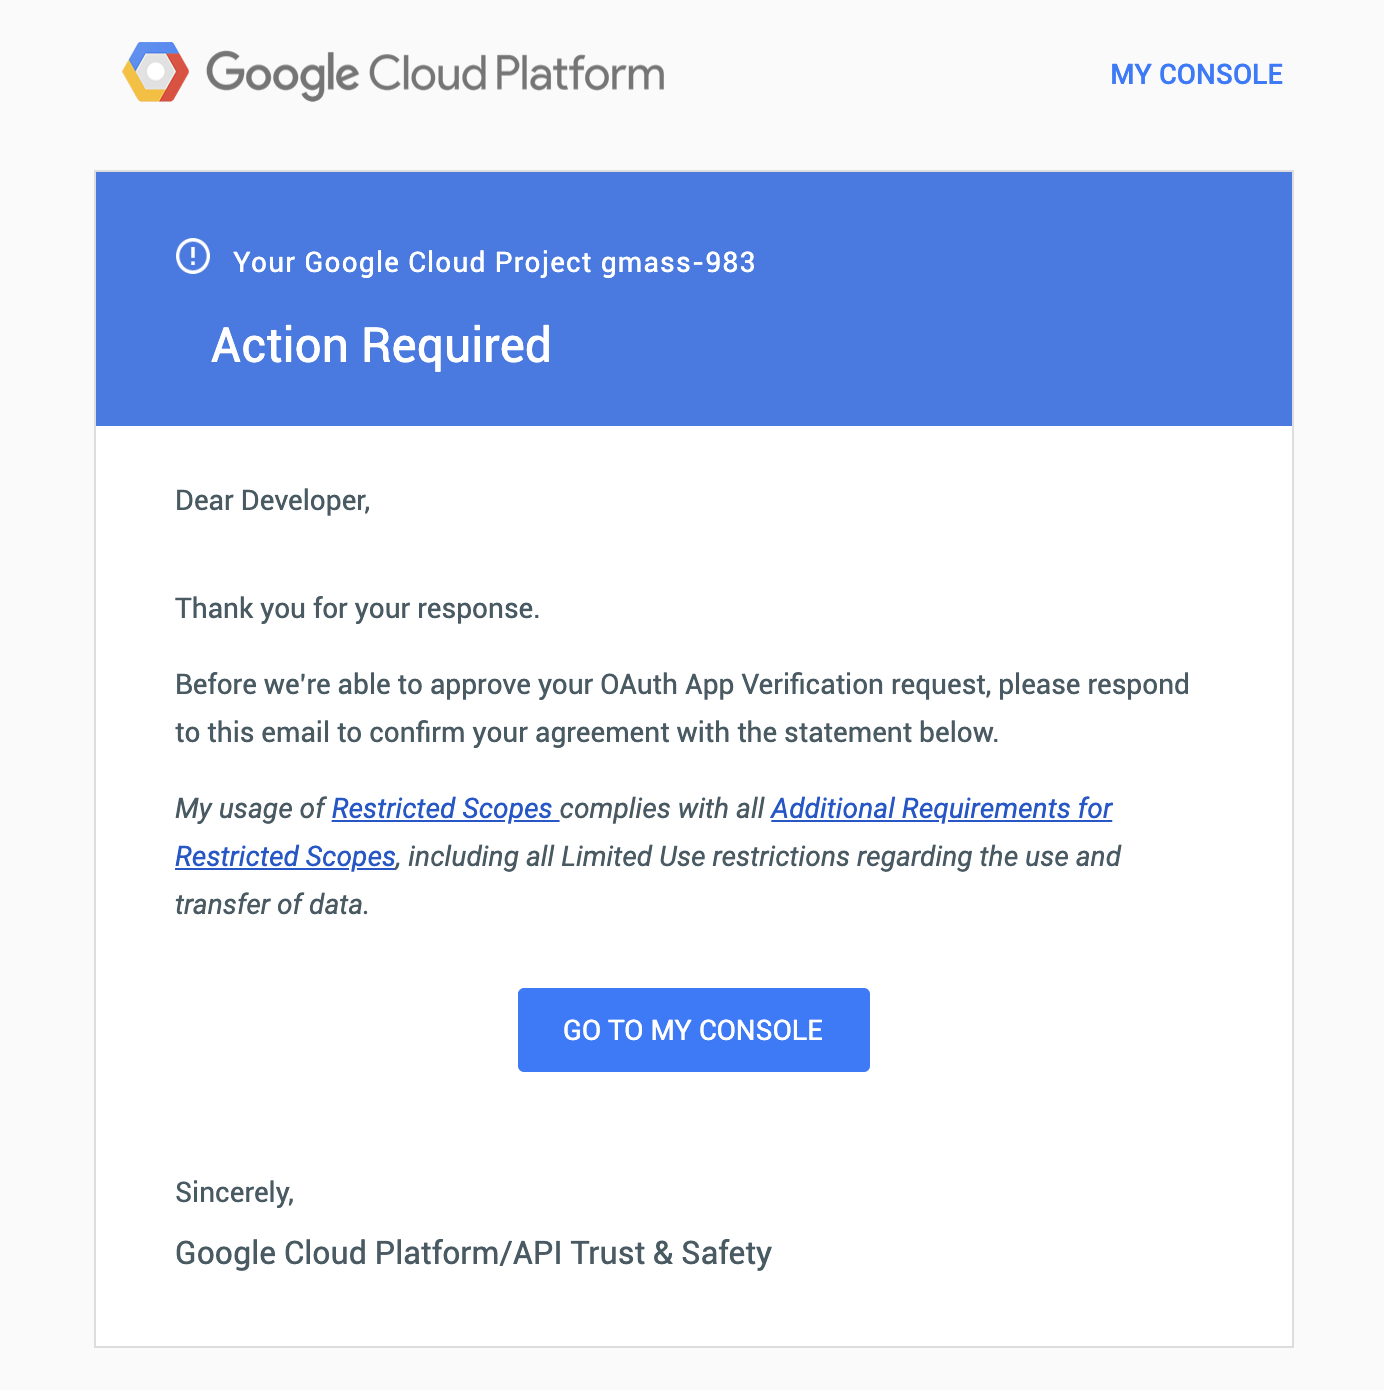The width and height of the screenshot is (1384, 1390).
Task: Click the second-line Restricted Scopes link continuation
Action: [x=286, y=857]
